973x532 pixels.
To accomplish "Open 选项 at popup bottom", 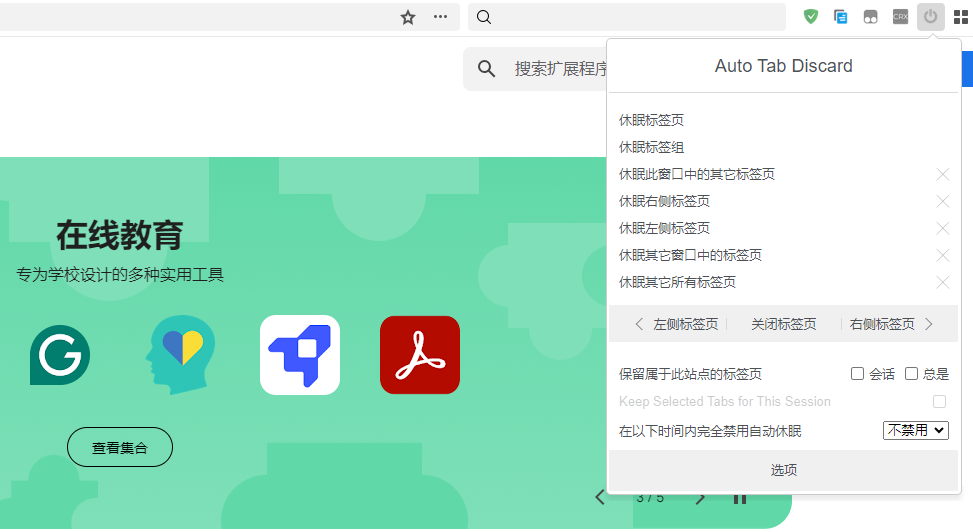I will tap(784, 470).
